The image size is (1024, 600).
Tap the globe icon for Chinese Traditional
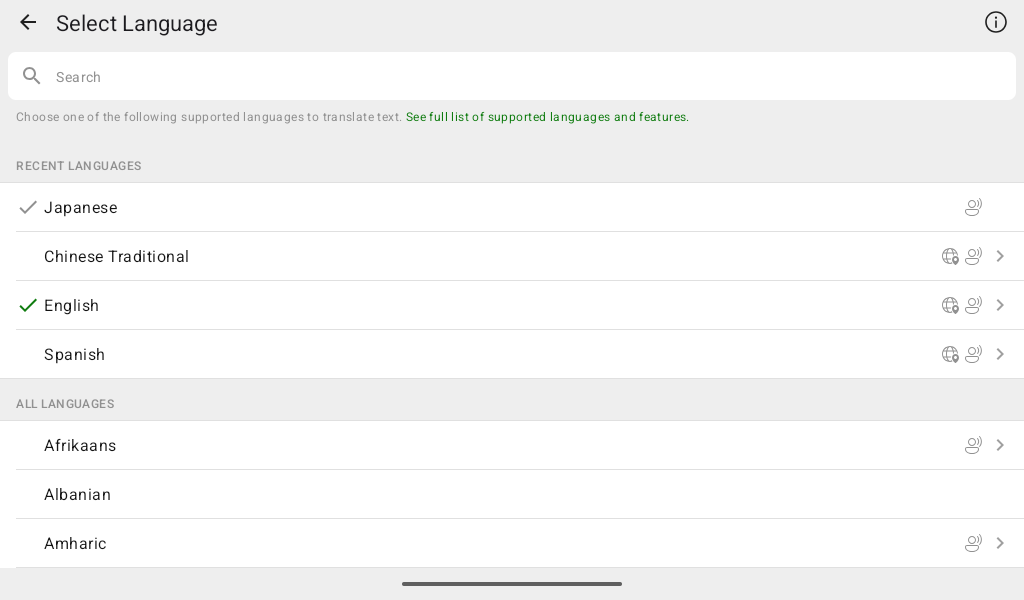tap(950, 257)
